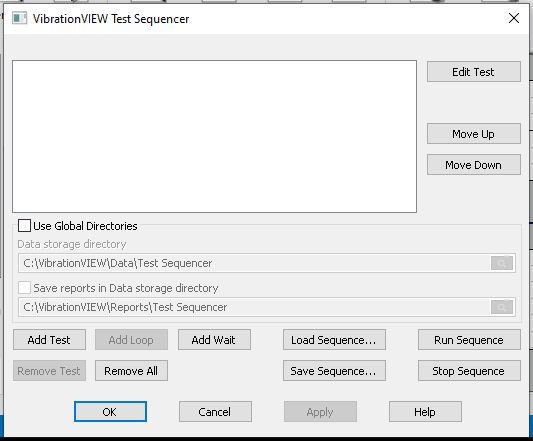Close the Test Sequencer dialog
533x441 pixels.
tap(514, 18)
